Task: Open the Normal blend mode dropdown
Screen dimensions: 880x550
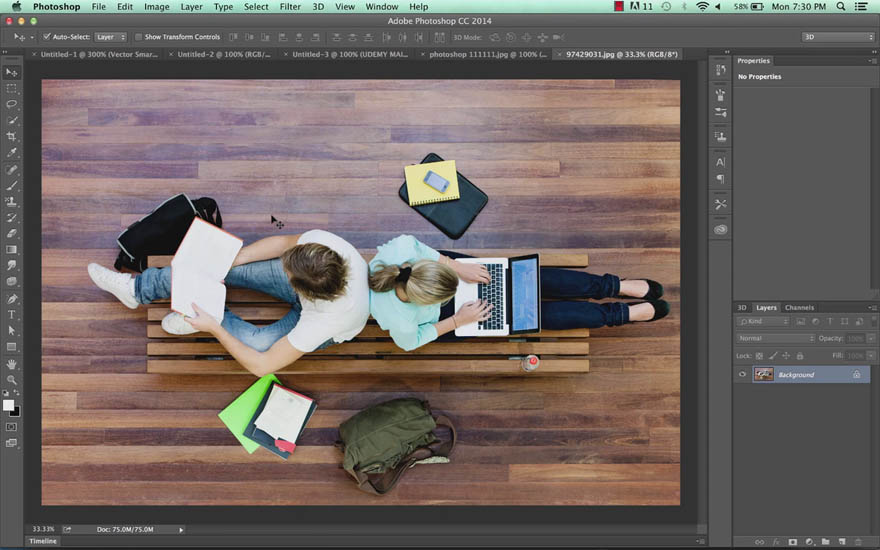Action: [775, 338]
